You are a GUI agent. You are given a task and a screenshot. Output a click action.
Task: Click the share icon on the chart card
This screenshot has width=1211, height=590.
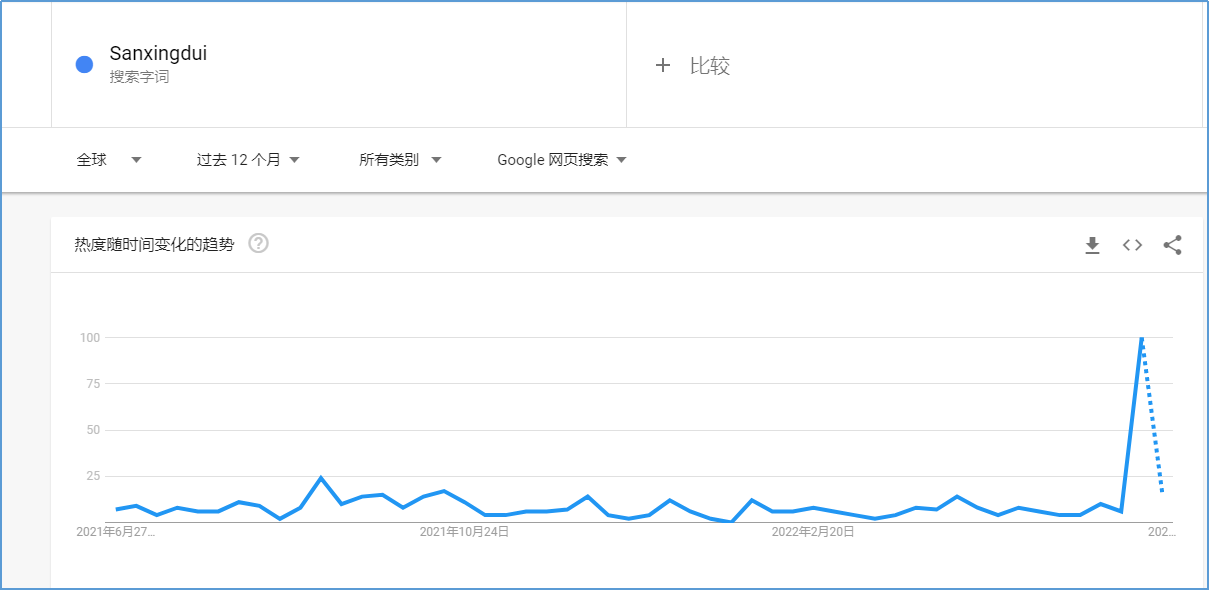point(1173,245)
